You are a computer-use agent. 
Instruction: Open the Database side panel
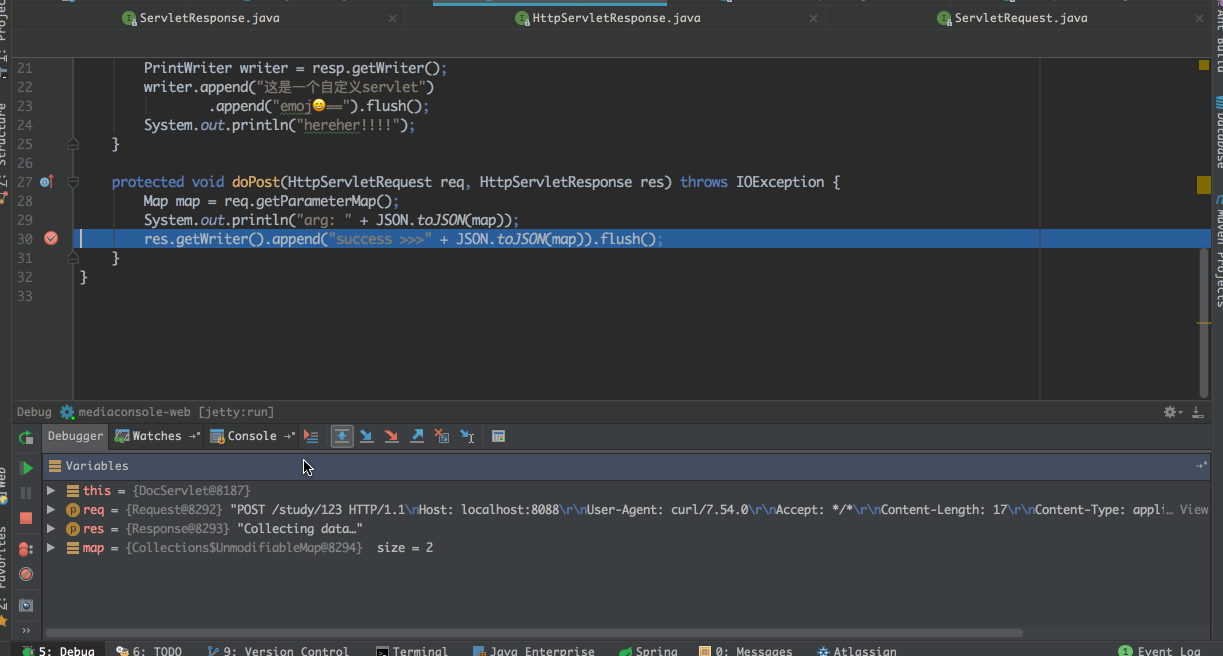click(x=1217, y=132)
